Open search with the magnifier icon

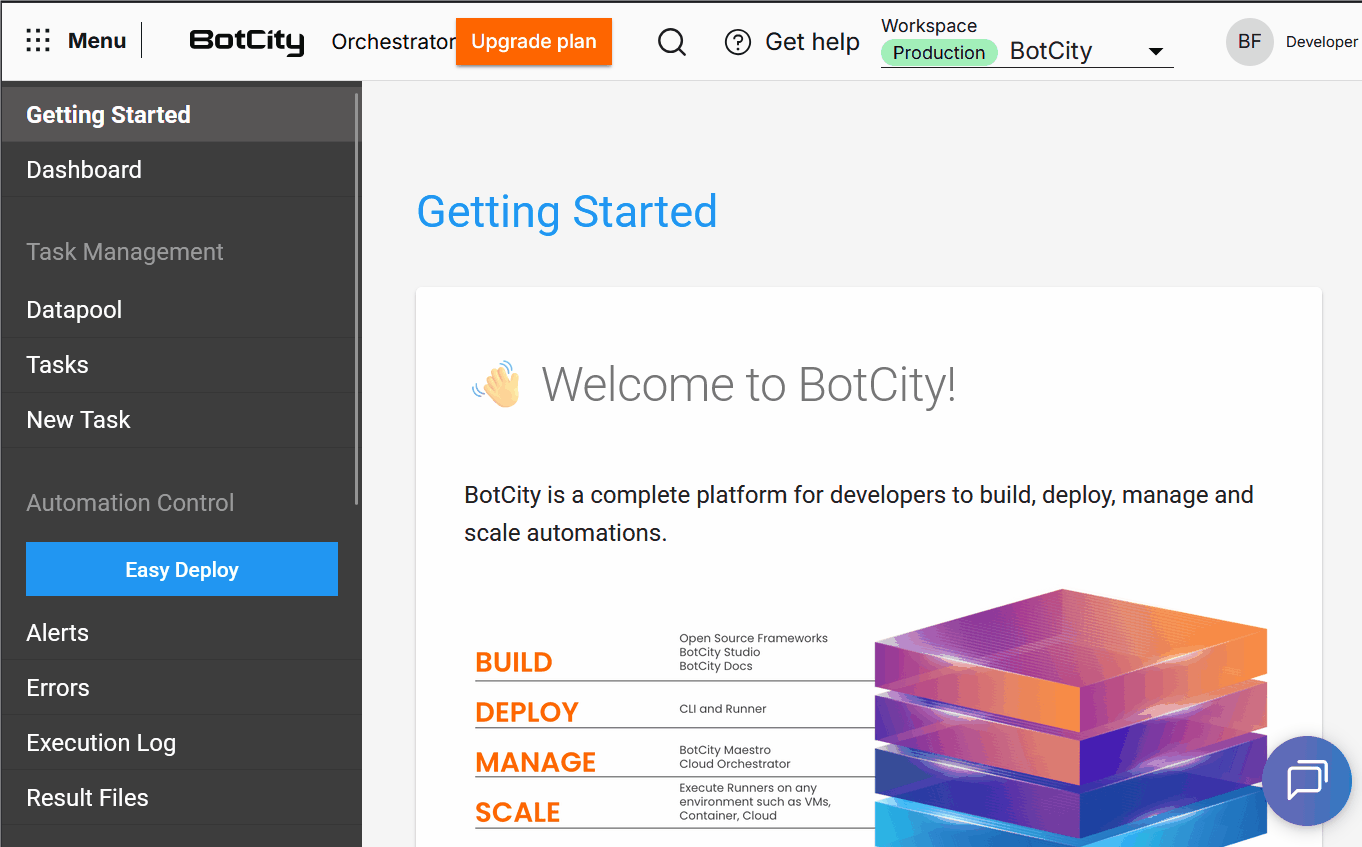tap(672, 42)
